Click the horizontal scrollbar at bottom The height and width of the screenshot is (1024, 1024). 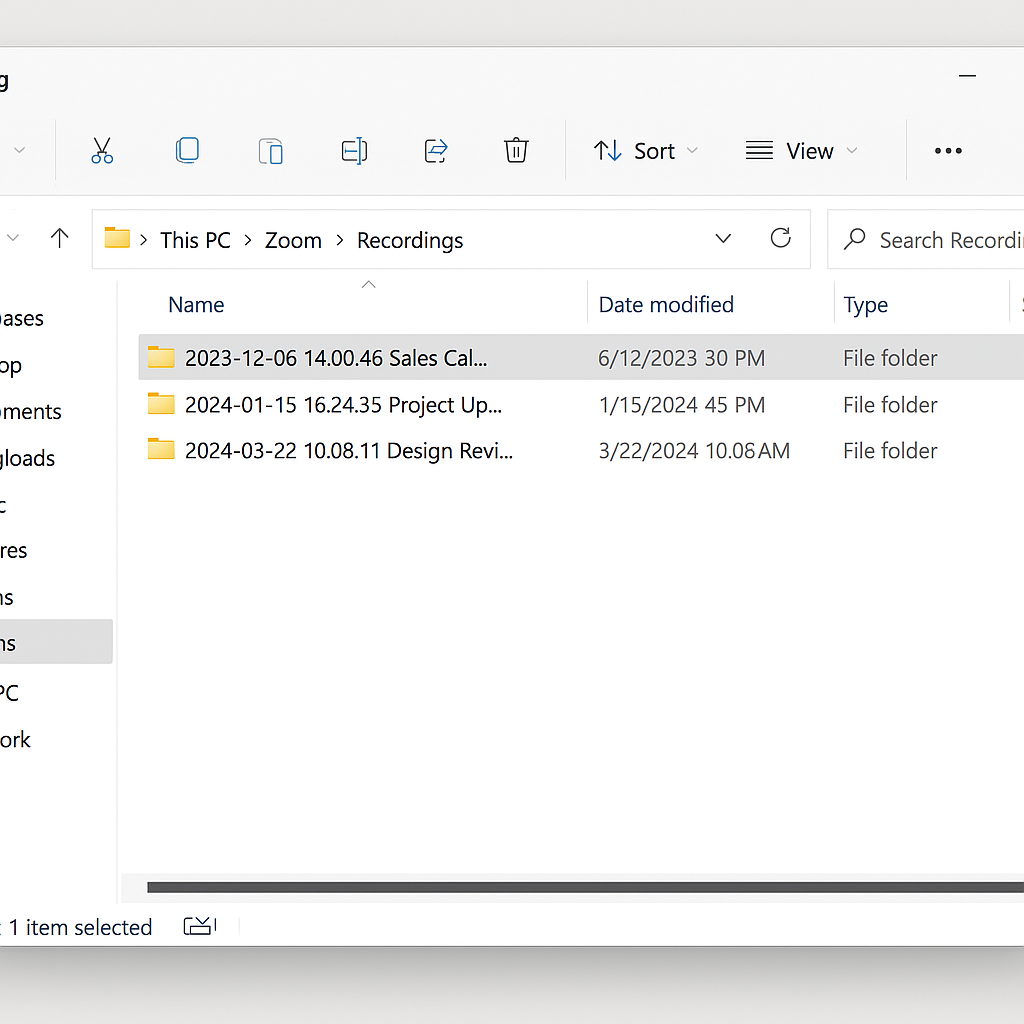point(580,887)
